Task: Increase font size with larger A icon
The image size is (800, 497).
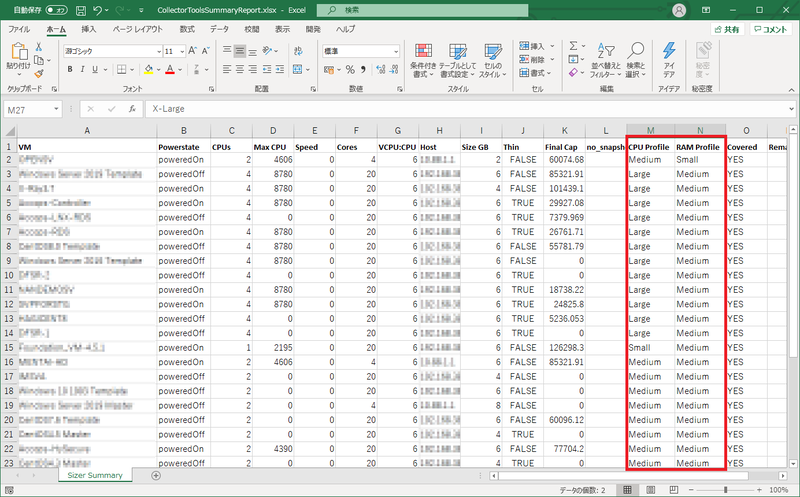Action: [x=192, y=51]
